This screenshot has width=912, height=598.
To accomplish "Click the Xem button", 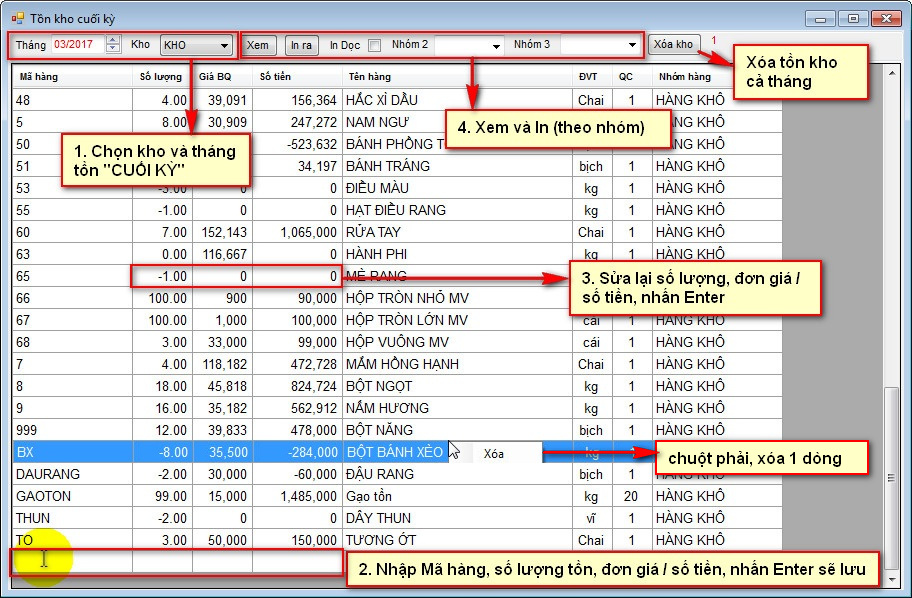I will tap(258, 45).
